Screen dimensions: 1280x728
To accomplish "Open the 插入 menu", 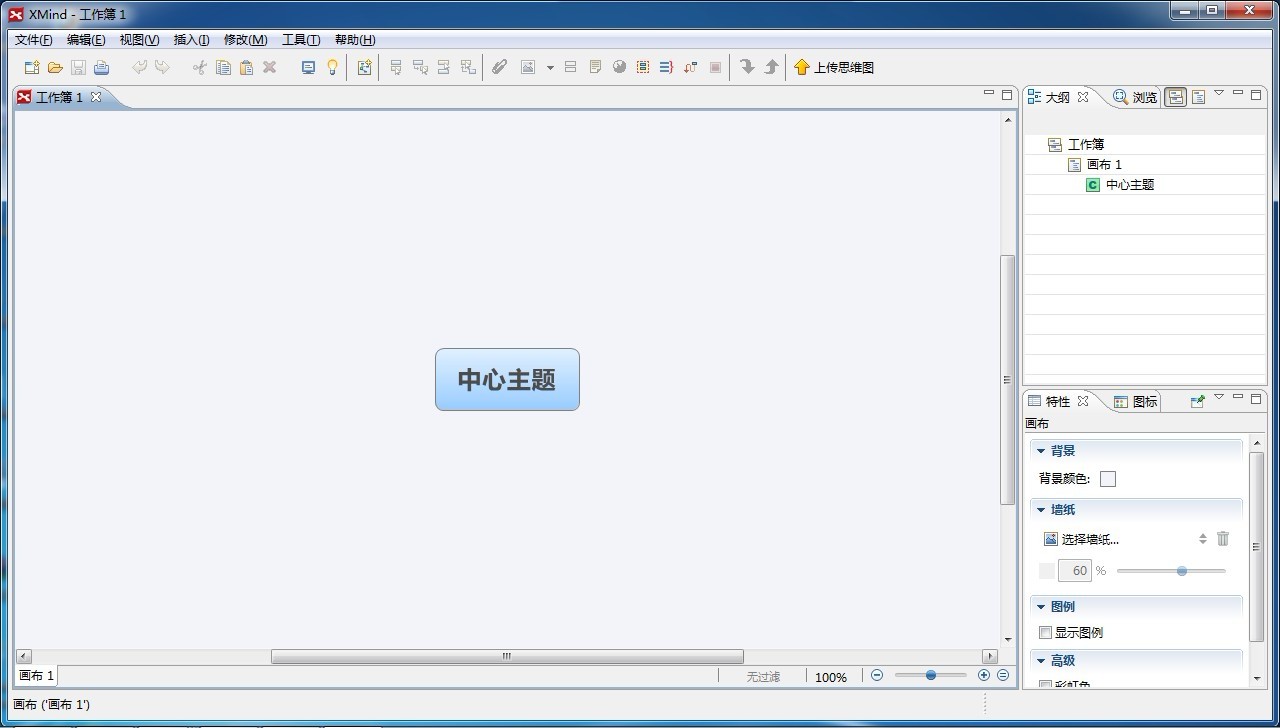I will [x=191, y=40].
